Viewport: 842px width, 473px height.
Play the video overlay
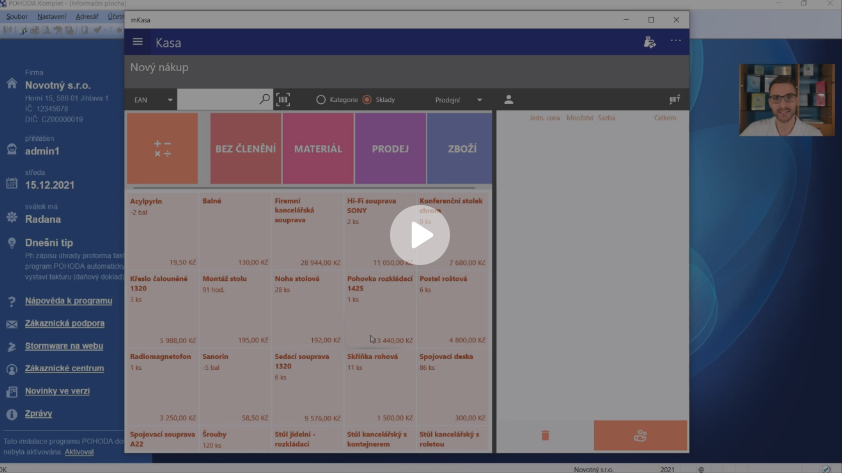(x=419, y=235)
